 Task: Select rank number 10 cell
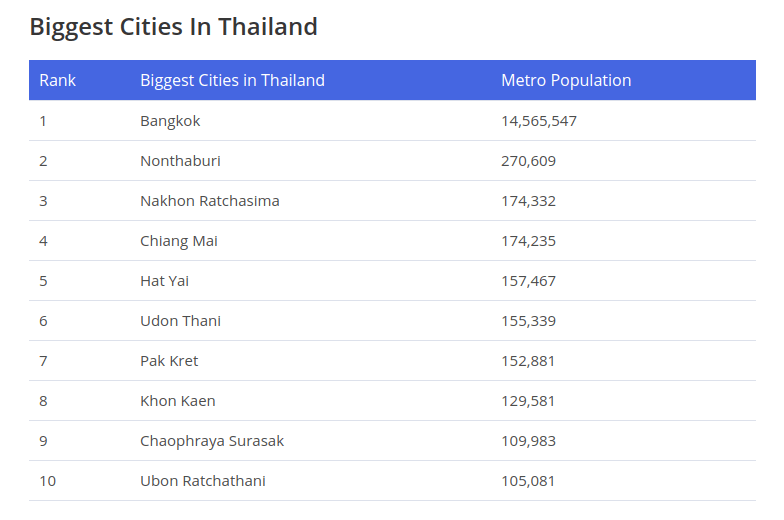tap(48, 481)
